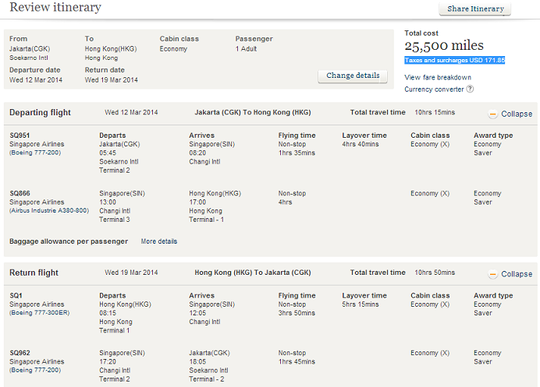Click return date Wed 19 Mar 2014 in summary
The image size is (540, 387).
pos(111,80)
